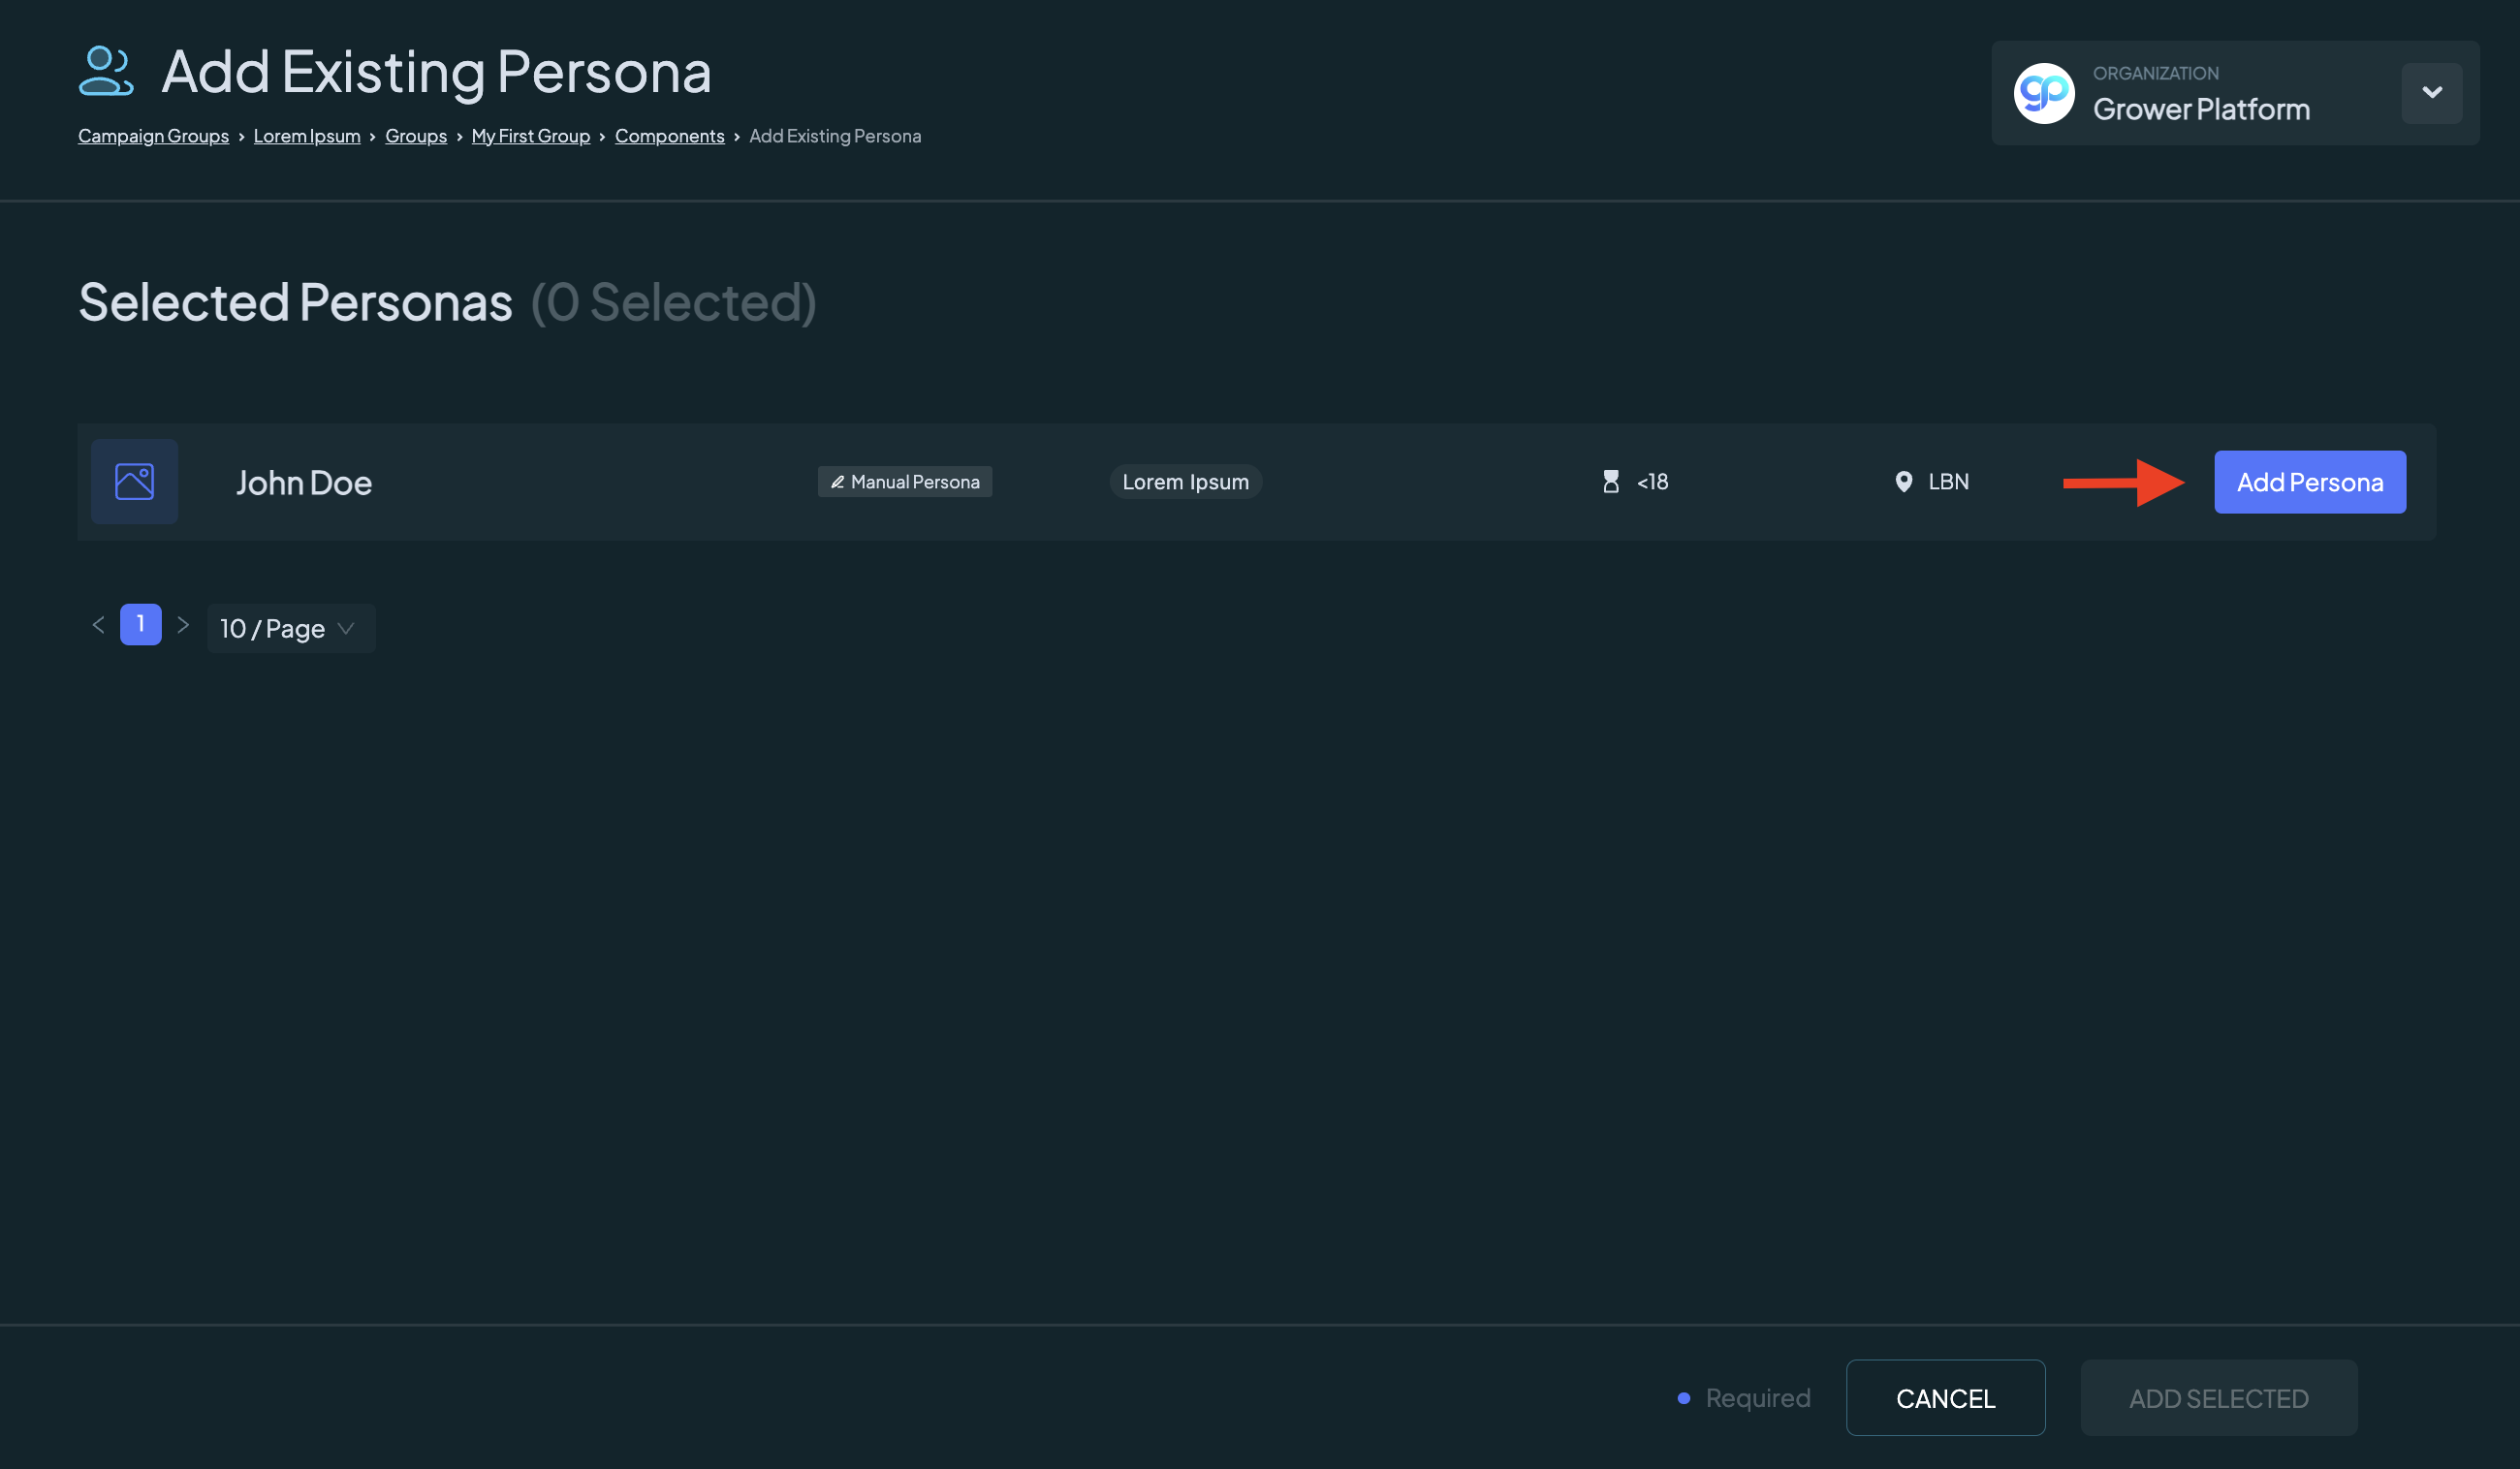This screenshot has width=2520, height=1469.
Task: Go to Lorem Ipsum breadcrumb
Action: coord(307,136)
